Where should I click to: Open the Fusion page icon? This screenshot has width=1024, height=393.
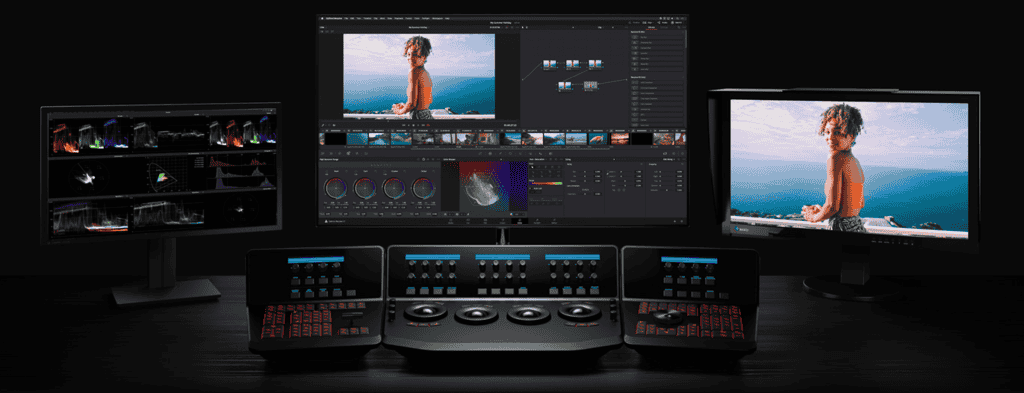pyautogui.click(x=503, y=221)
